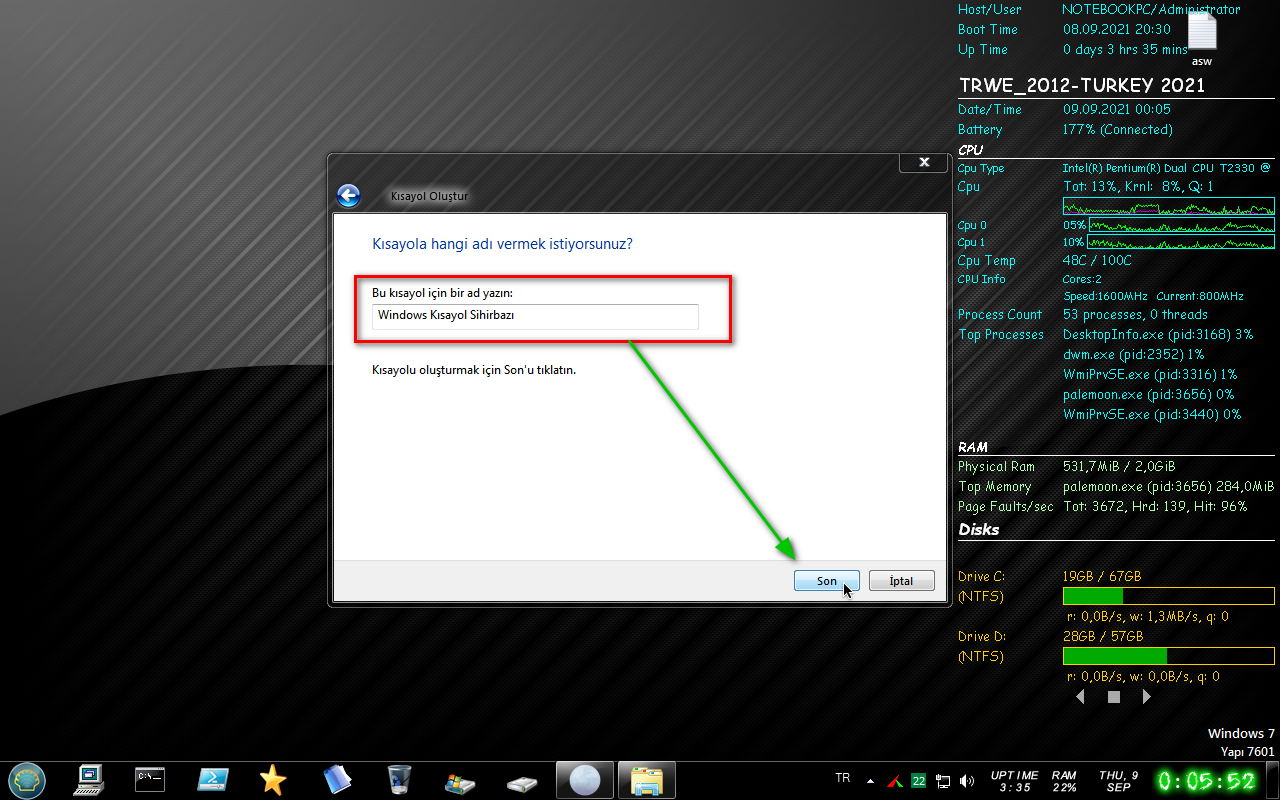Screen dimensions: 1280x800
Task: Click the text 'Kısayolu oluşturmak için Son'u tıklatın.'
Action: coord(474,370)
